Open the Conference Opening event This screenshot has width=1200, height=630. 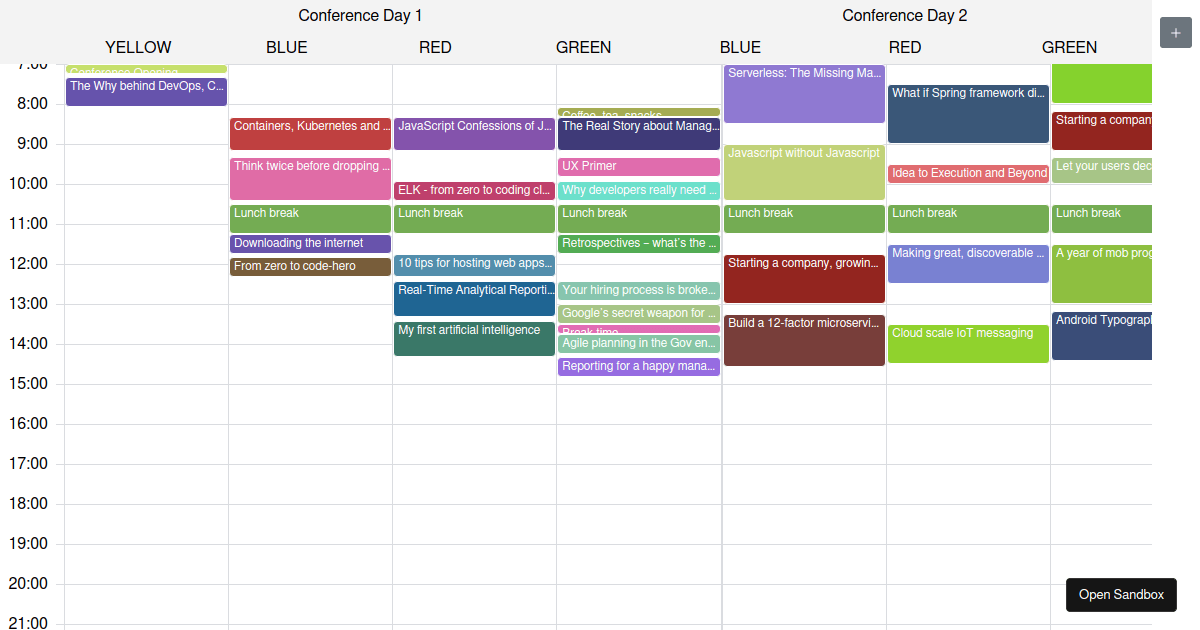click(146, 70)
